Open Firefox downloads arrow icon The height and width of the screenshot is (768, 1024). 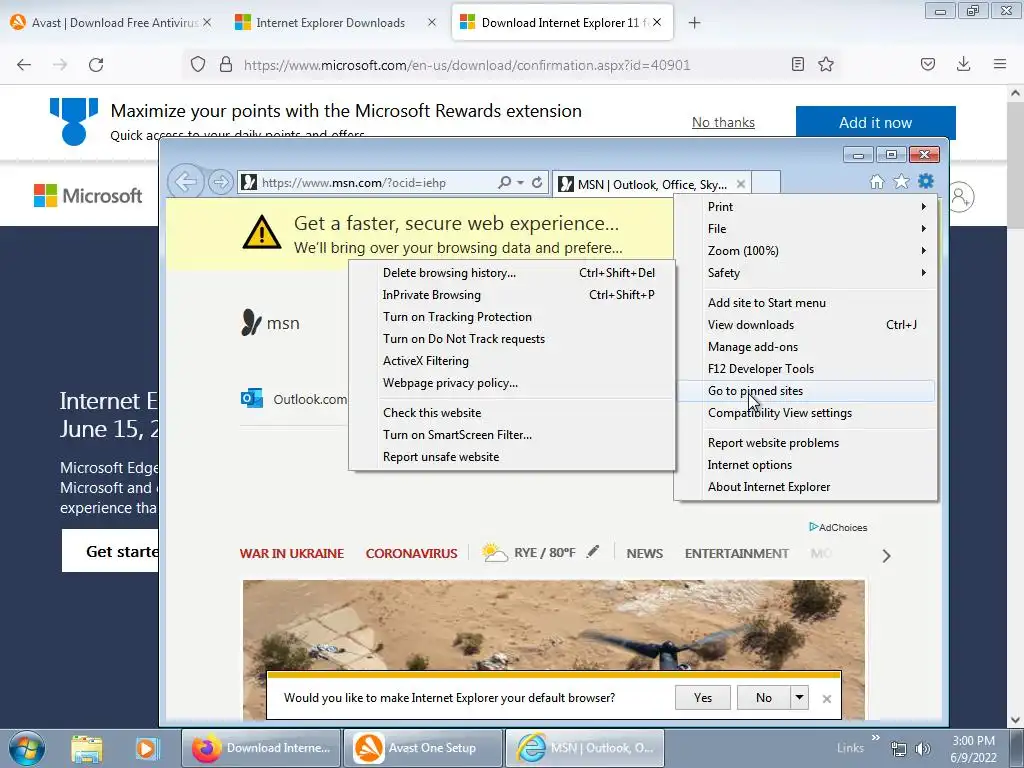(963, 64)
